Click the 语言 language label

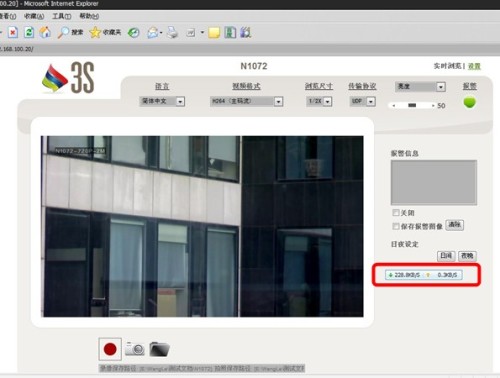pos(162,86)
